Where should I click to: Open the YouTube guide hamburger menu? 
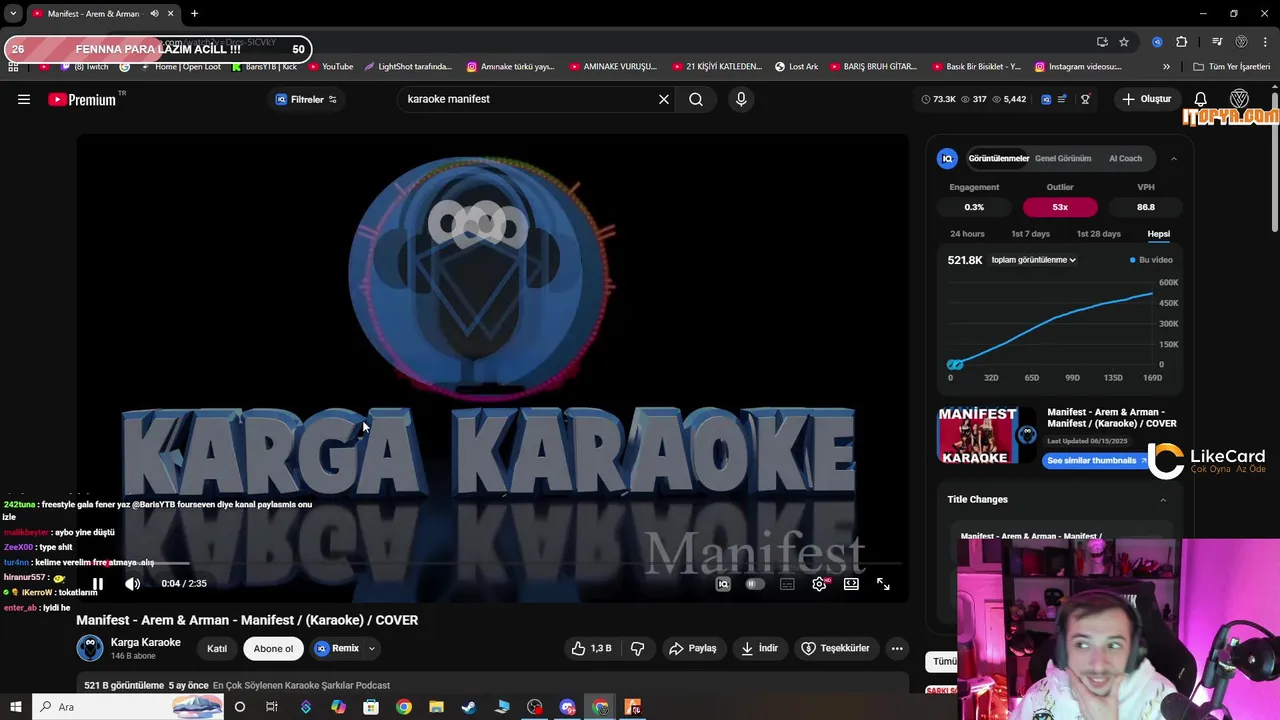tap(24, 99)
